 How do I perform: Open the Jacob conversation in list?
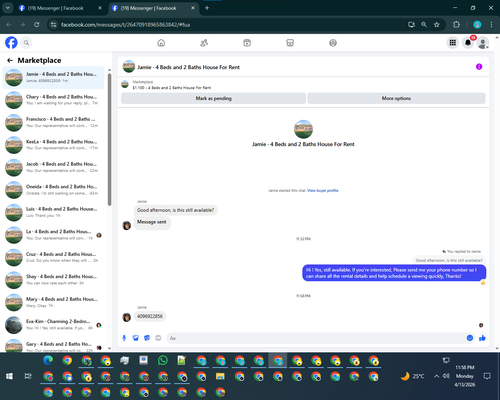[53, 167]
